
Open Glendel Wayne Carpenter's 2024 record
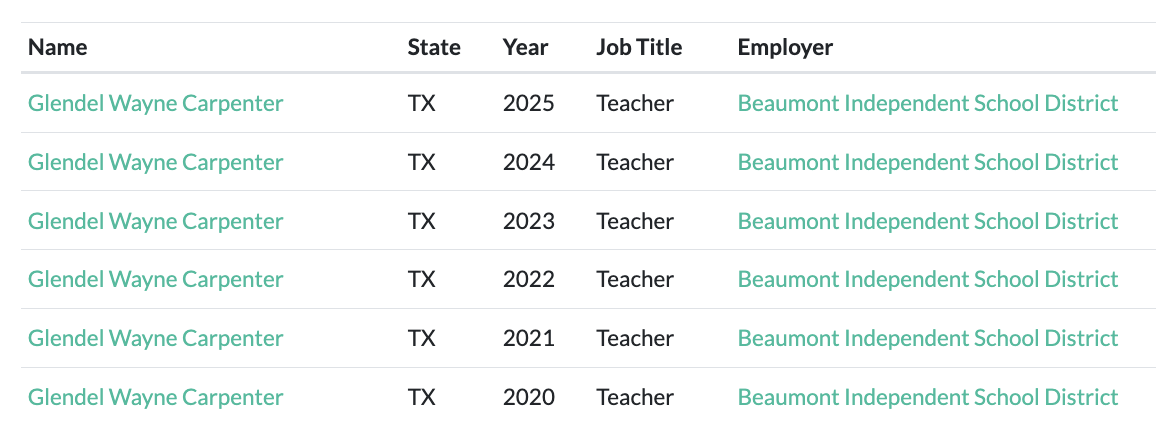[x=156, y=162]
